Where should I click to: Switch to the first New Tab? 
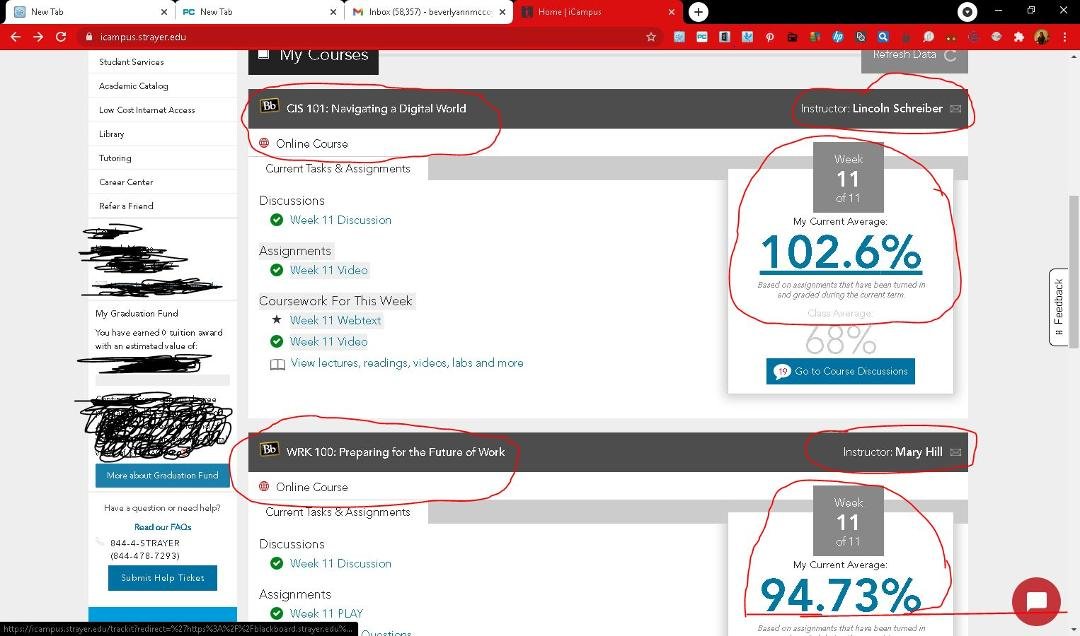click(x=90, y=12)
